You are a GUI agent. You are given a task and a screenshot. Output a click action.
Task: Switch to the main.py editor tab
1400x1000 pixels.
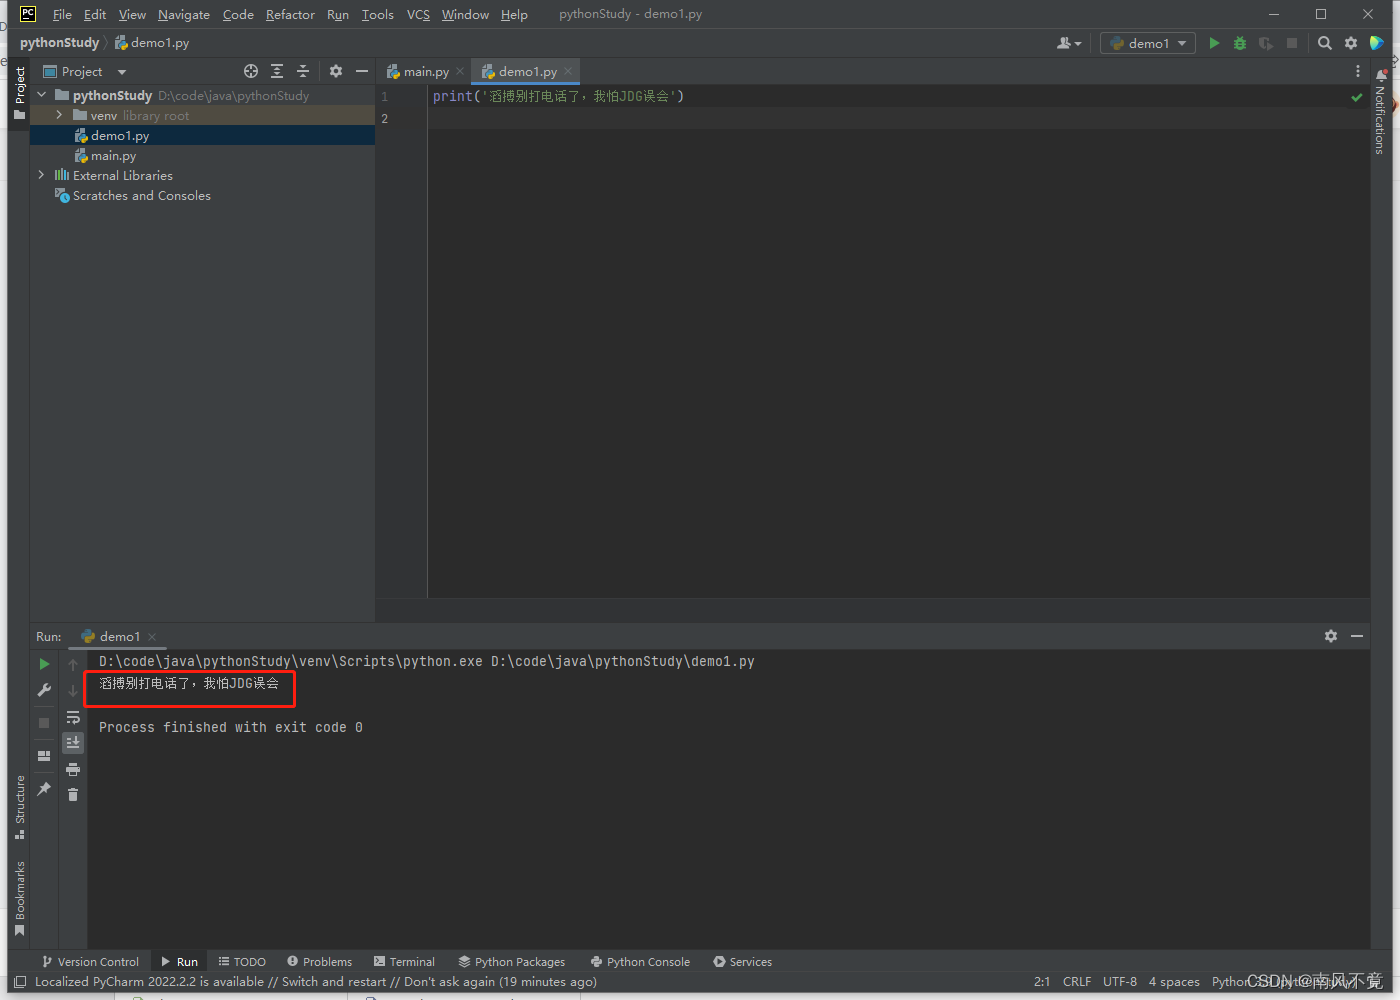426,71
